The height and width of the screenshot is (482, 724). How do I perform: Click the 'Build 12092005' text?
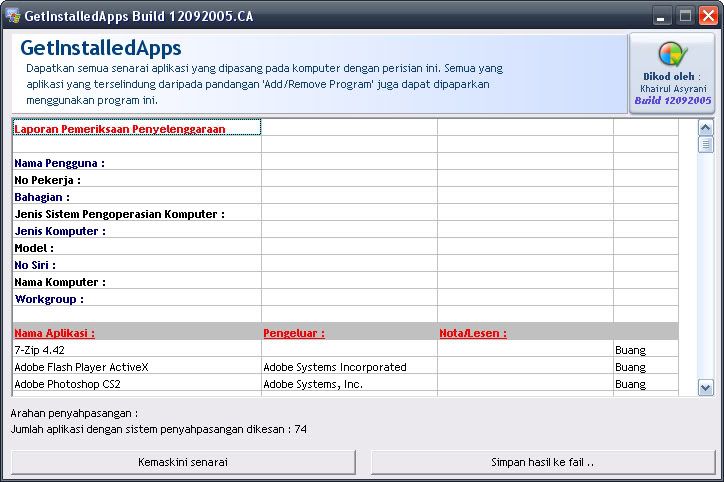[x=673, y=100]
